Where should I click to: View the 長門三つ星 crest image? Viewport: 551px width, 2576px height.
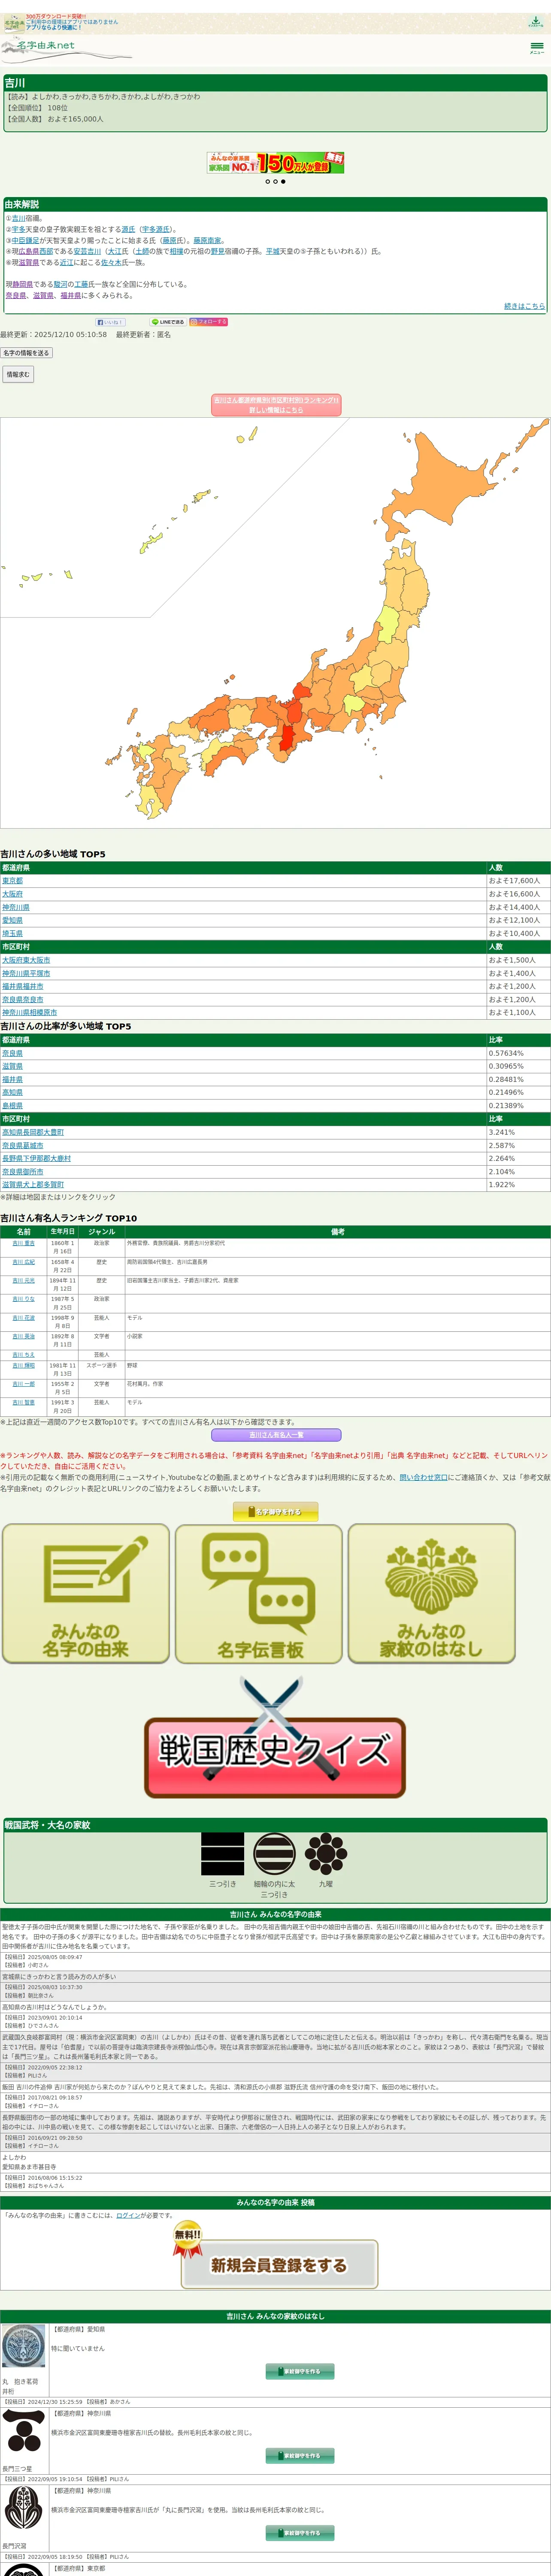click(x=24, y=2430)
